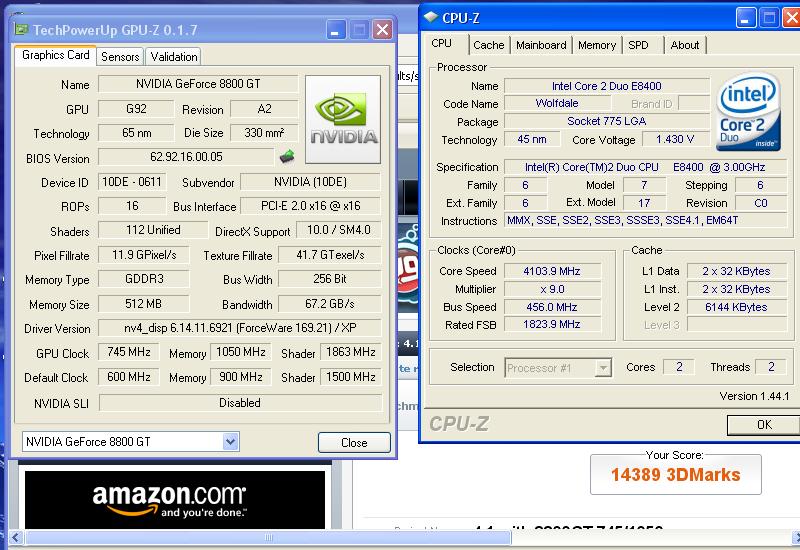This screenshot has width=800, height=550.
Task: Click the 14389 3DMarks score
Action: (x=676, y=474)
